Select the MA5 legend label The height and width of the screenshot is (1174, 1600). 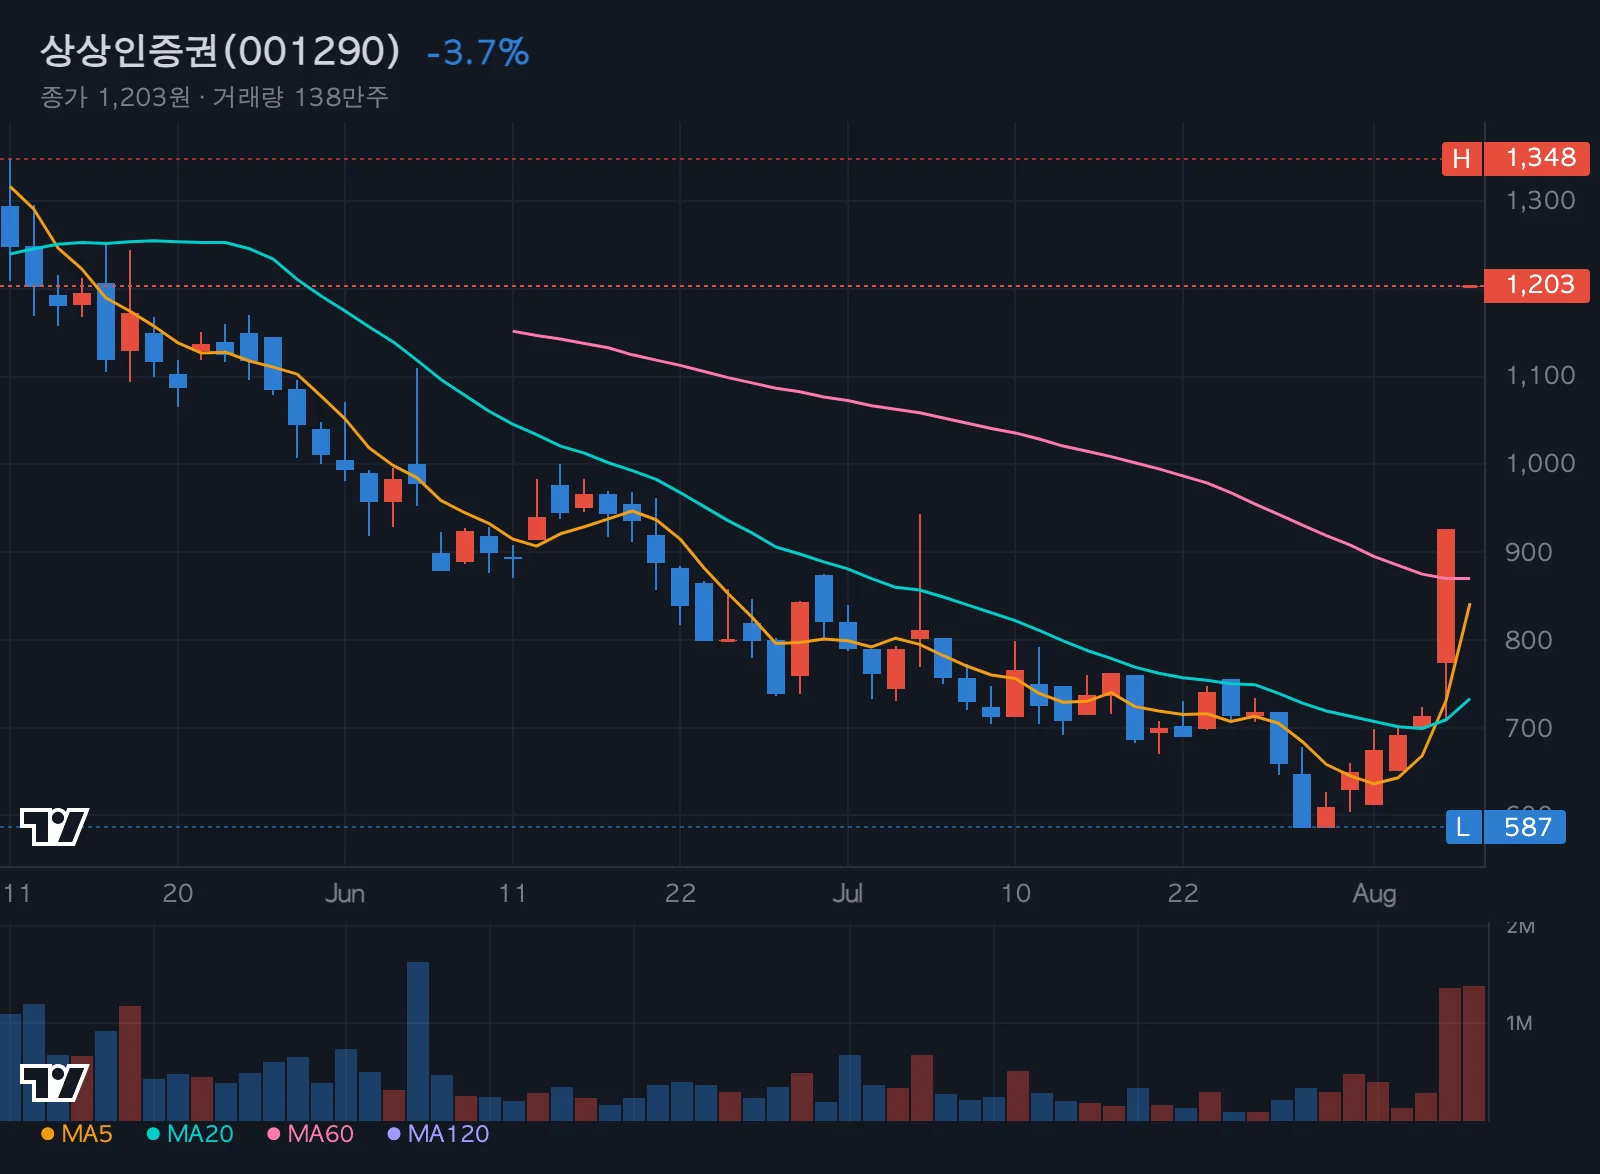pyautogui.click(x=87, y=1134)
